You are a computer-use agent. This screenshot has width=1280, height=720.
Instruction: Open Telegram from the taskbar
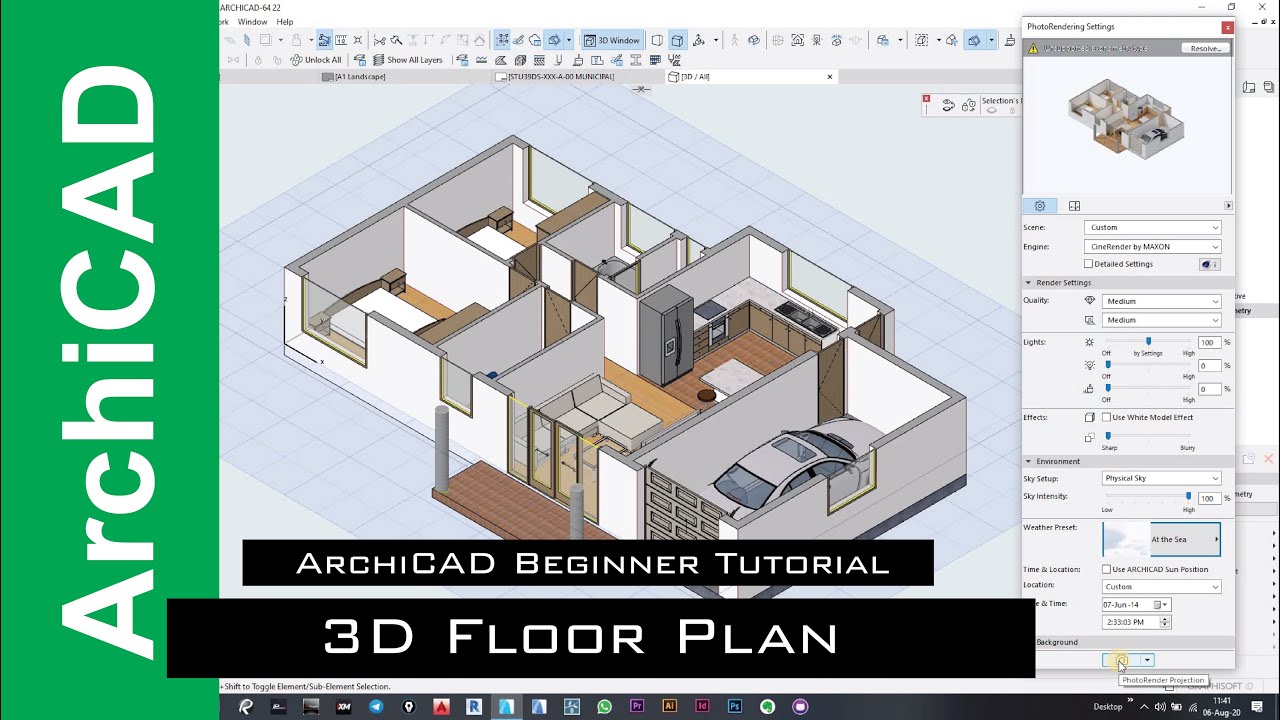[x=375, y=706]
